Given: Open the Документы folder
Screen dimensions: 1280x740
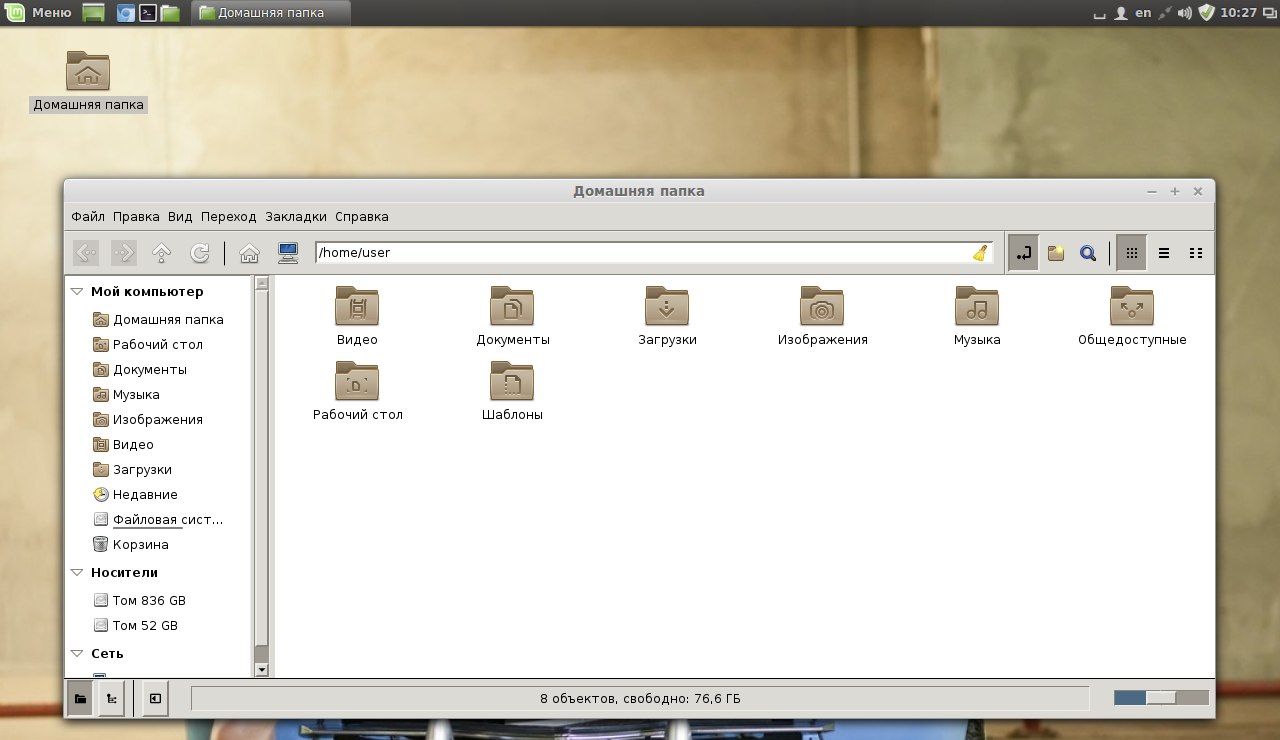Looking at the screenshot, I should pos(513,316).
